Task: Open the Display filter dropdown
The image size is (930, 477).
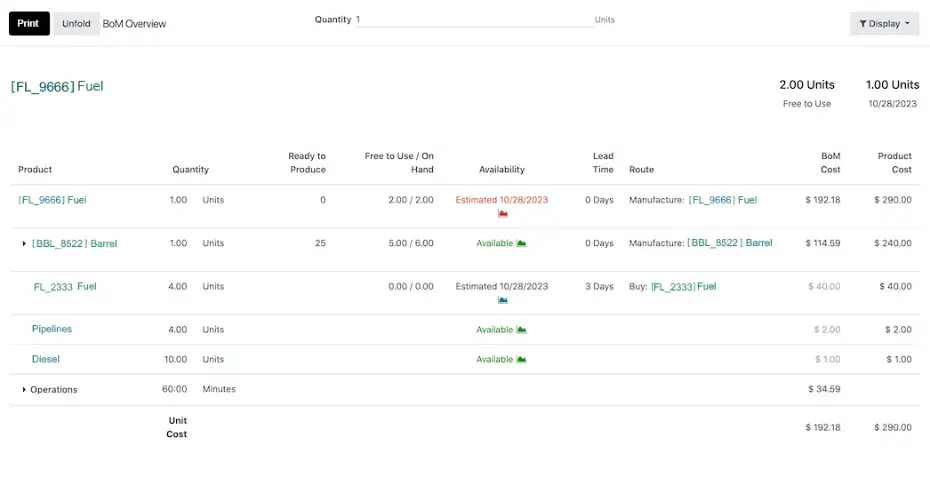Action: tap(884, 23)
